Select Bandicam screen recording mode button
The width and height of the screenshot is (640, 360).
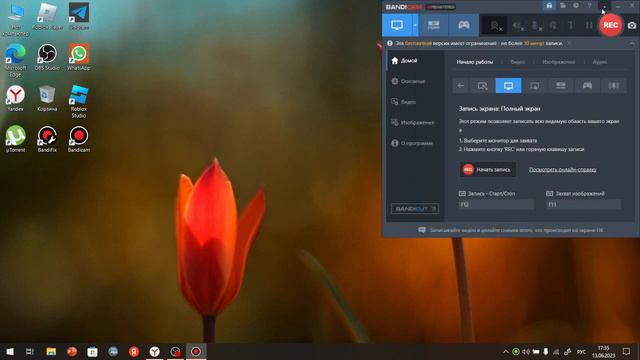click(397, 25)
